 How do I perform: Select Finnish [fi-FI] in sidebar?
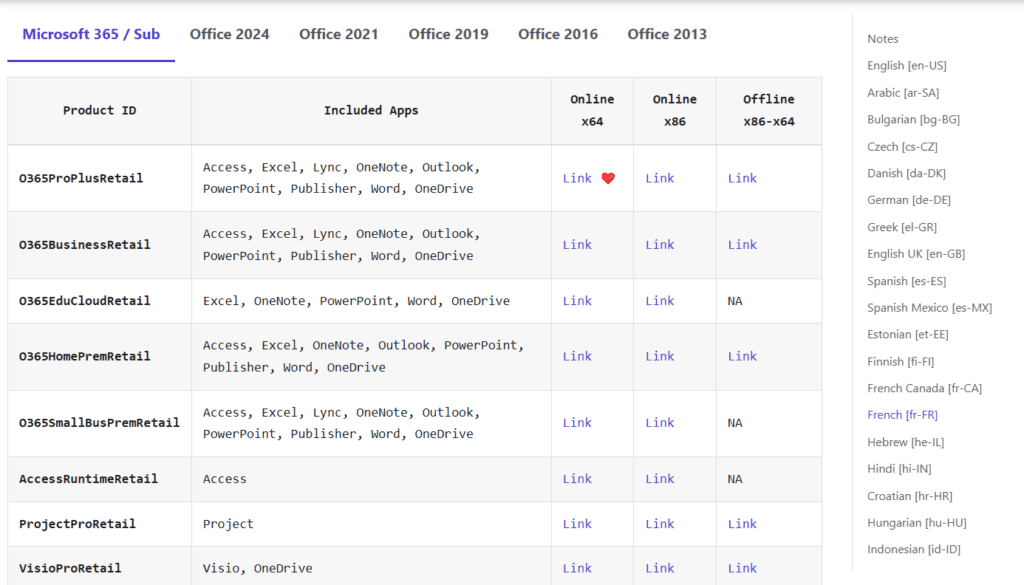(x=901, y=361)
